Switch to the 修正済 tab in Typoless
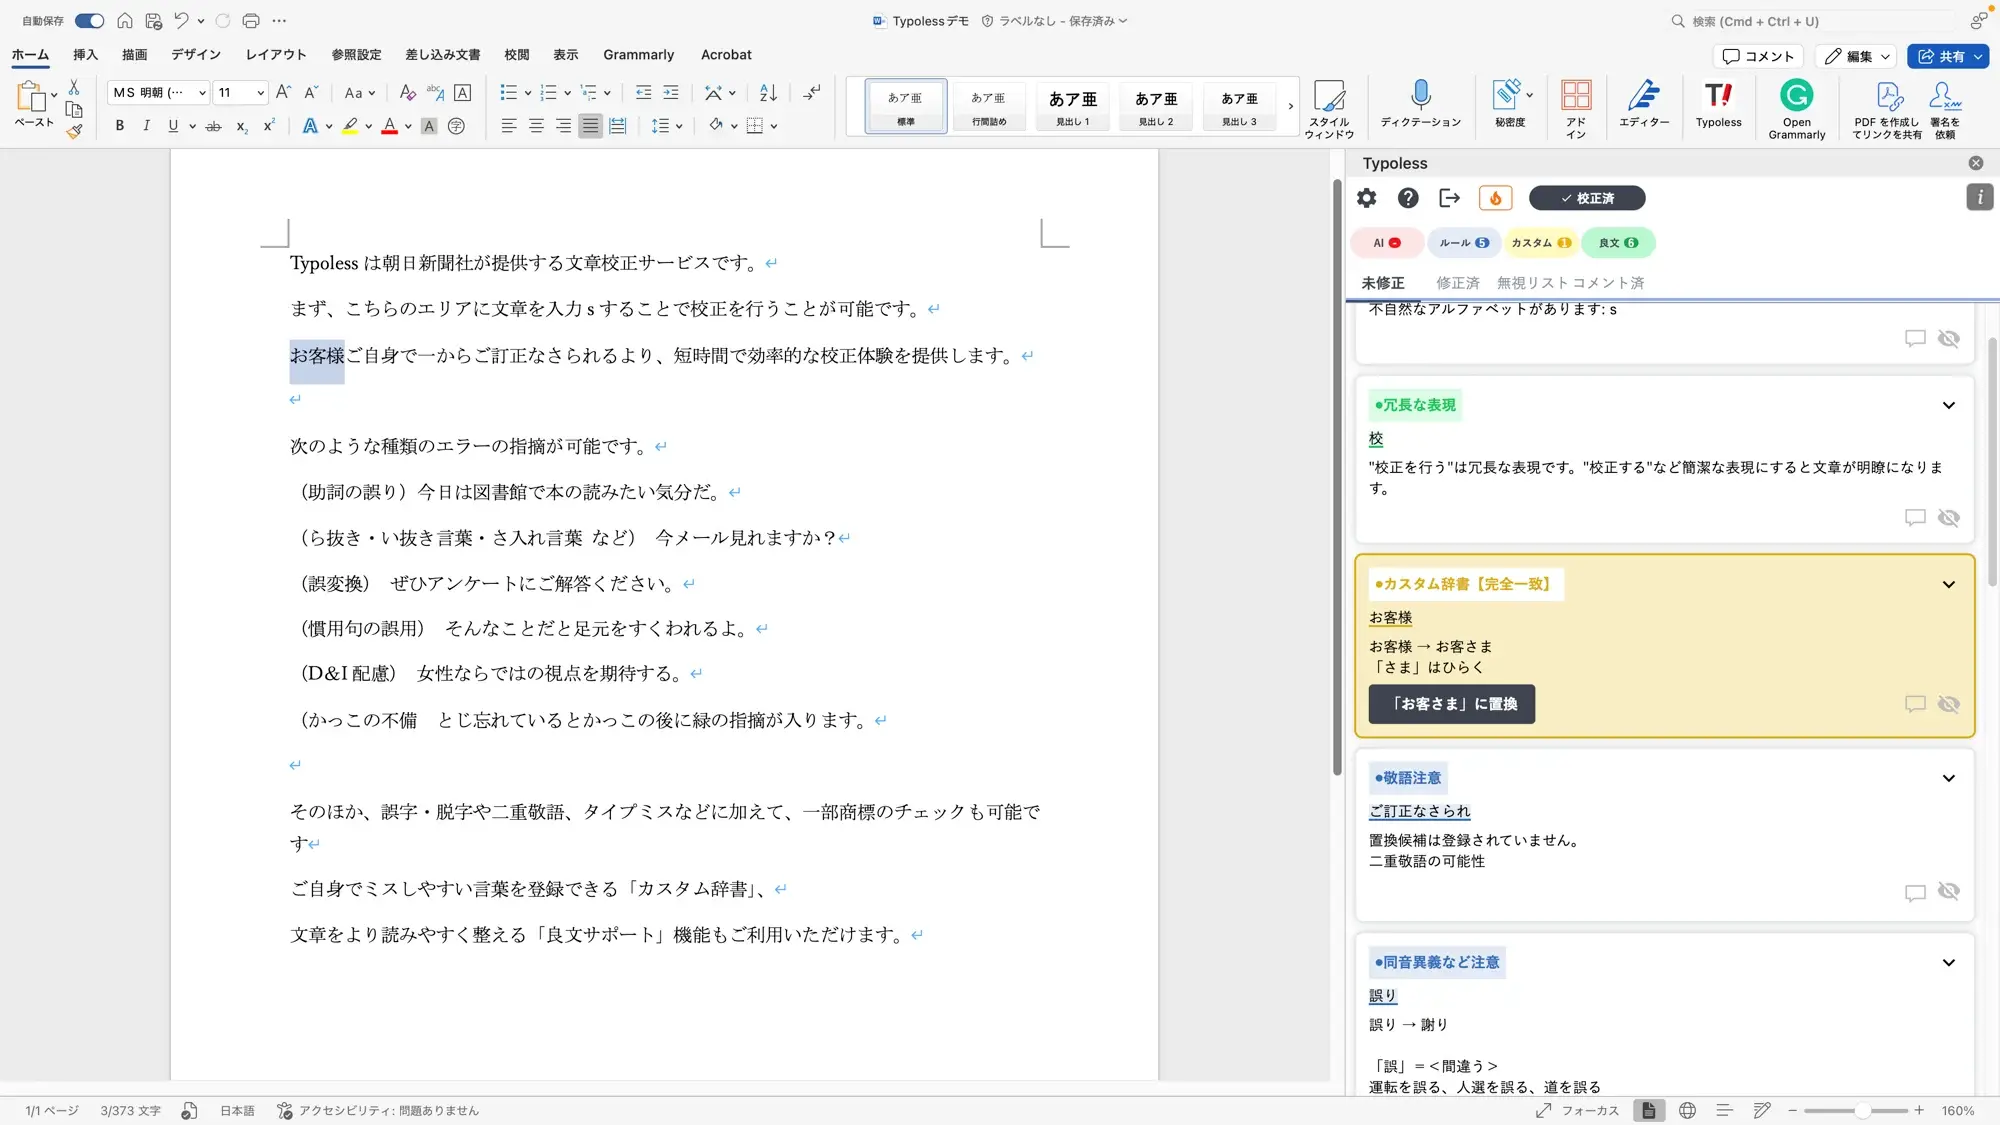The width and height of the screenshot is (2000, 1125). 1457,283
